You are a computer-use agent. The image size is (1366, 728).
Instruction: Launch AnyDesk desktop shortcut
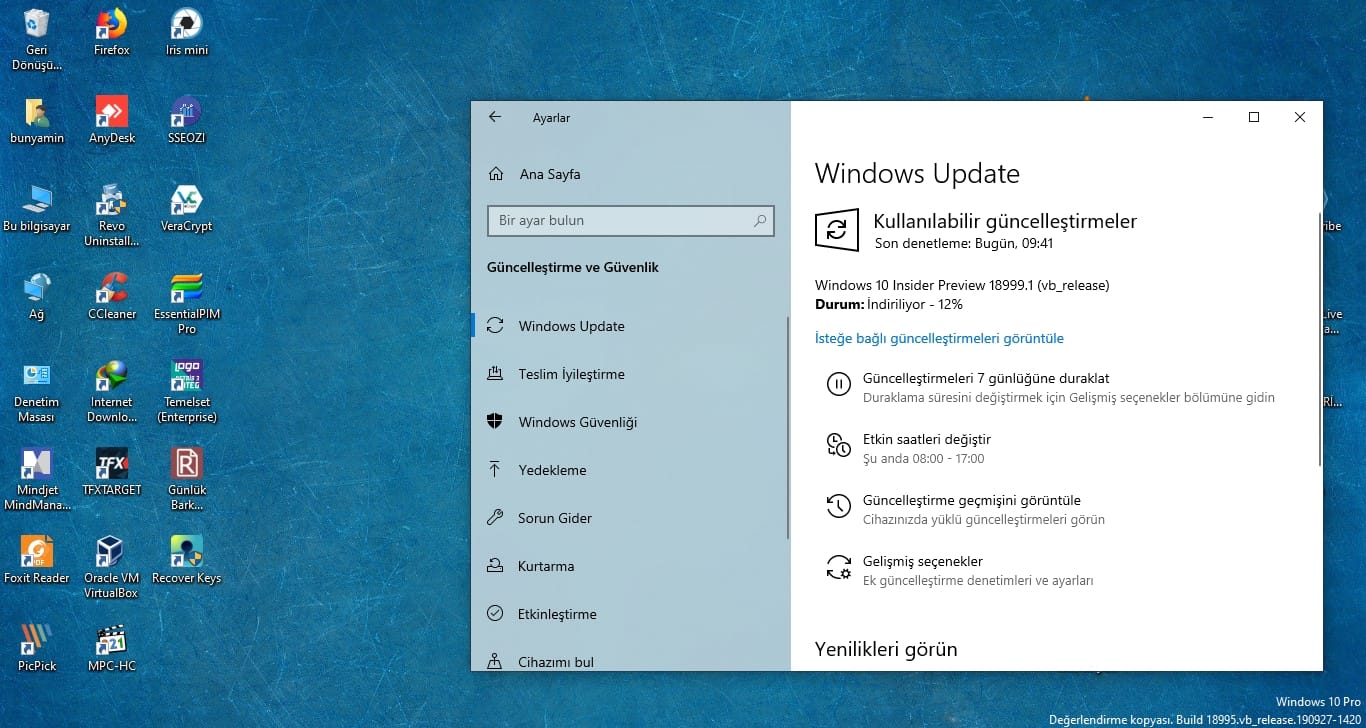click(x=112, y=121)
